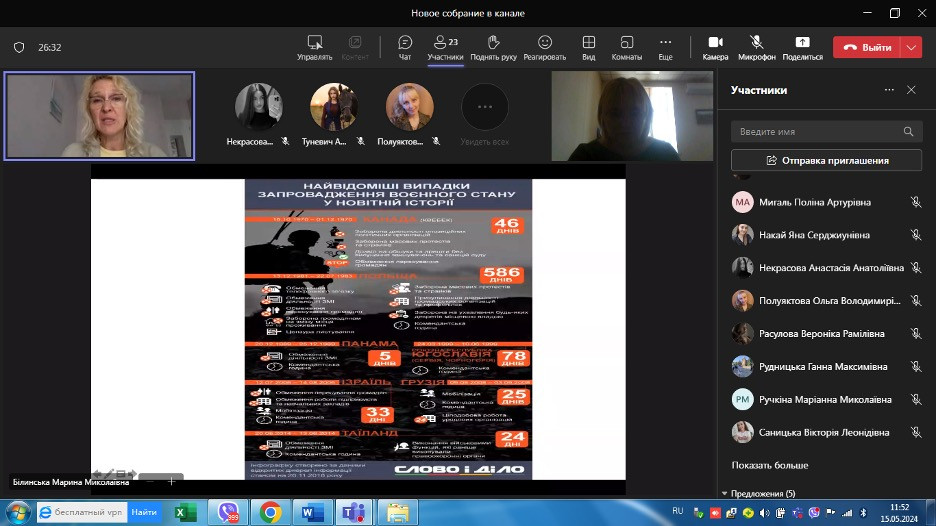Click the Найти search button in taskbar

(144, 512)
